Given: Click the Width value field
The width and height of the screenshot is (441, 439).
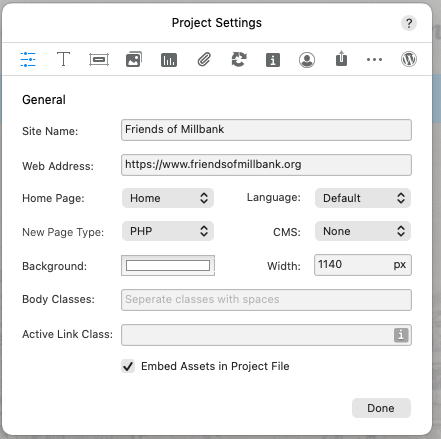Looking at the screenshot, I should pyautogui.click(x=363, y=265).
